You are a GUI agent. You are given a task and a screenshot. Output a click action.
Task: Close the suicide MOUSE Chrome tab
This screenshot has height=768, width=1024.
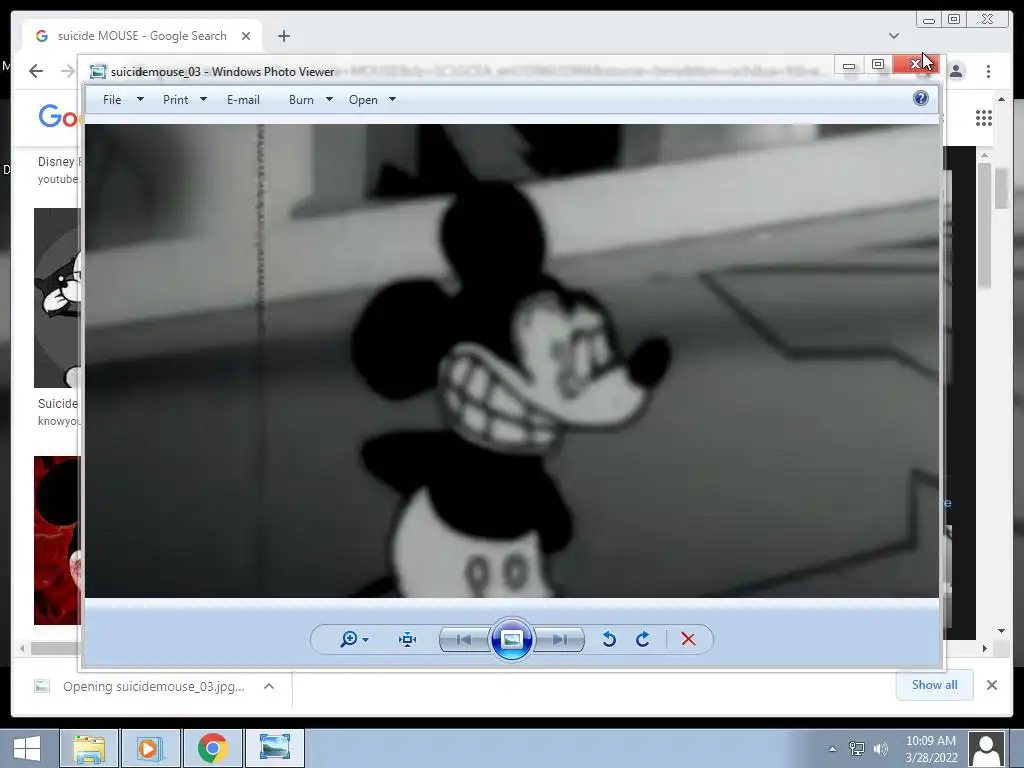coord(246,36)
